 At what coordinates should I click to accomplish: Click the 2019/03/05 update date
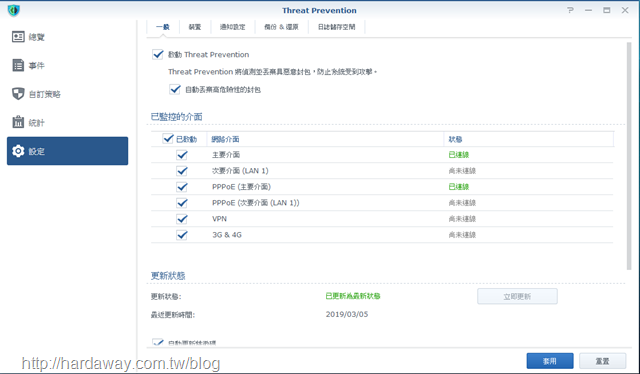[x=347, y=314]
